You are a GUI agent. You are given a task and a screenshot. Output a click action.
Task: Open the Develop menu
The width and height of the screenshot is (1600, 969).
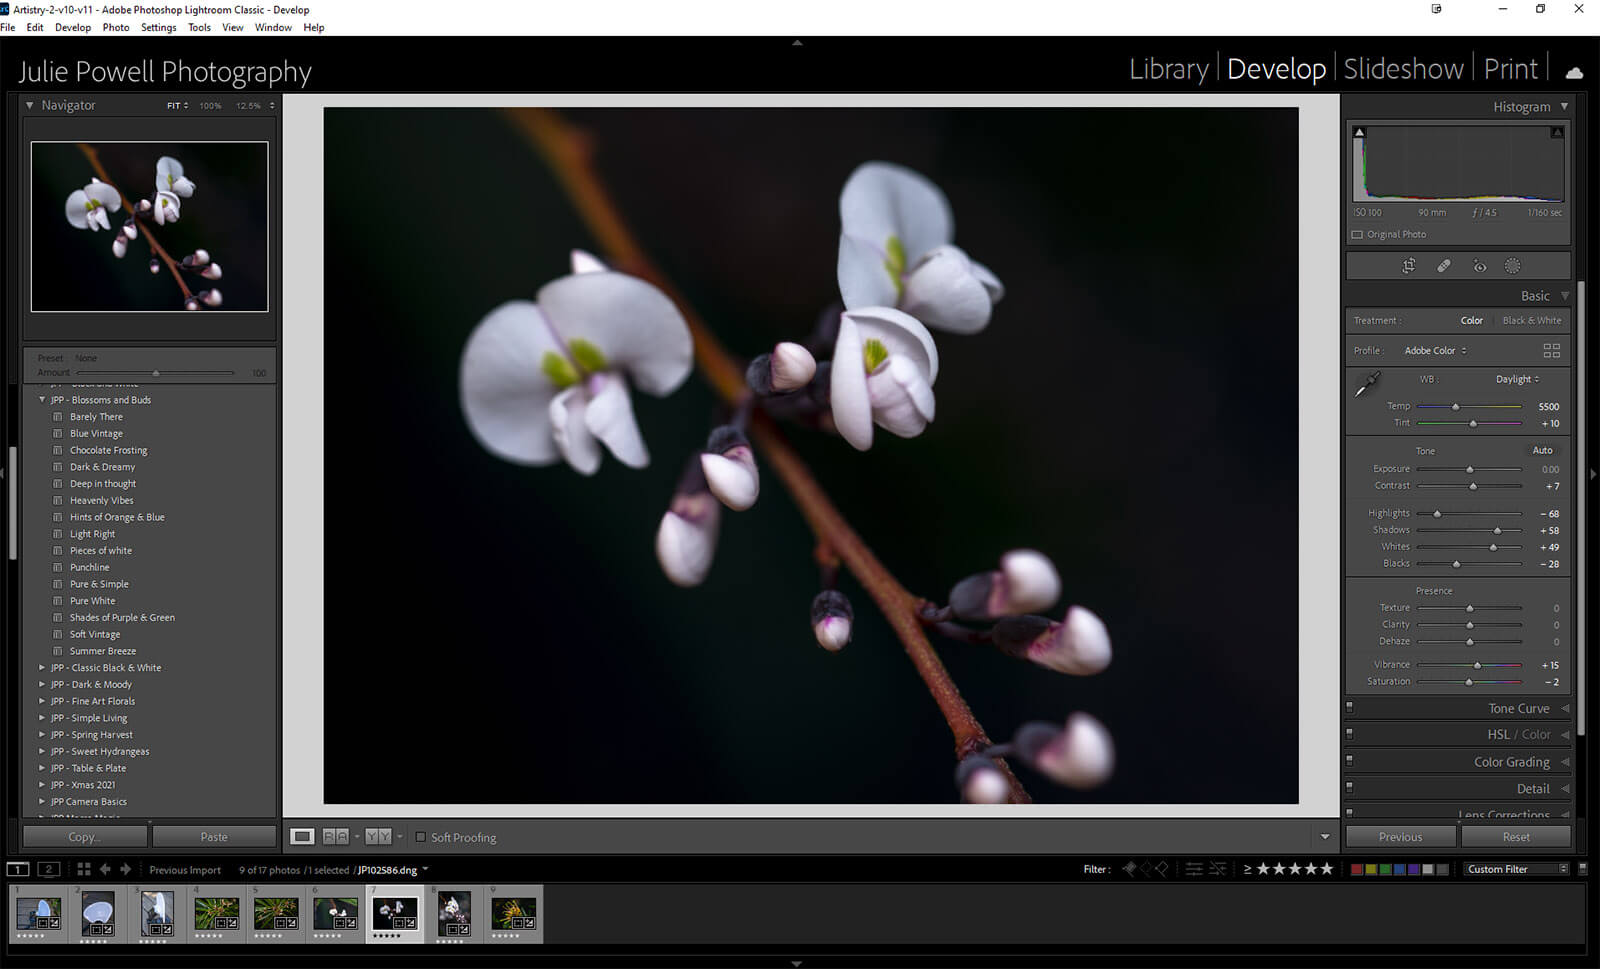click(72, 27)
